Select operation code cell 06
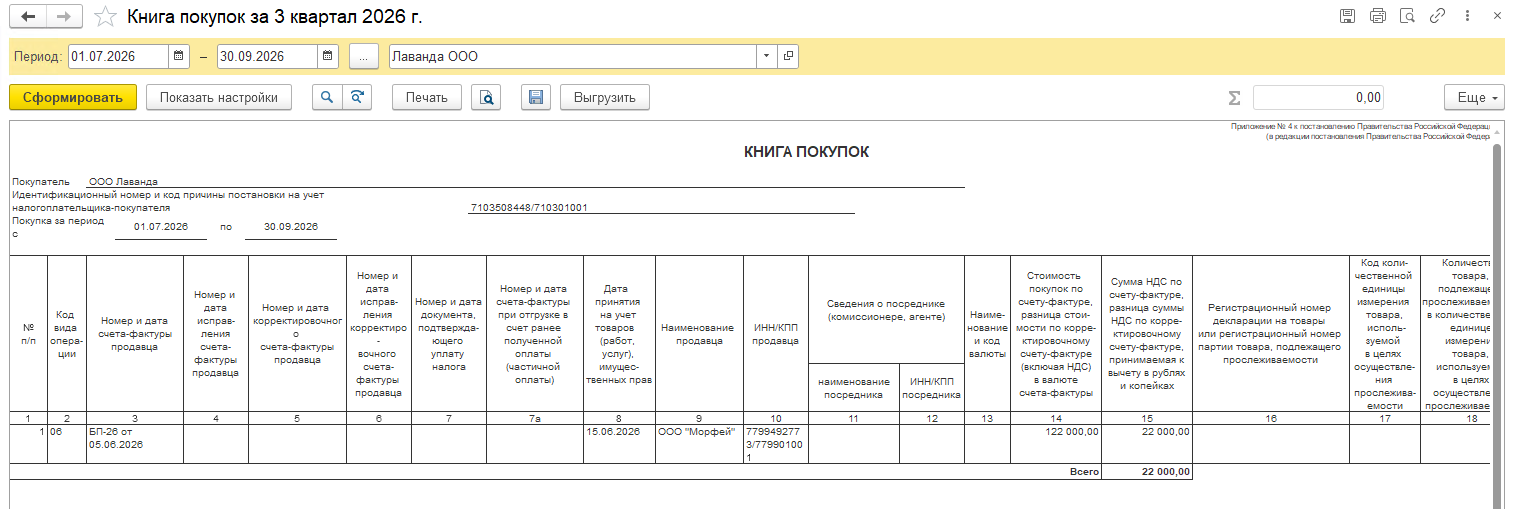The height and width of the screenshot is (509, 1513). [x=67, y=443]
